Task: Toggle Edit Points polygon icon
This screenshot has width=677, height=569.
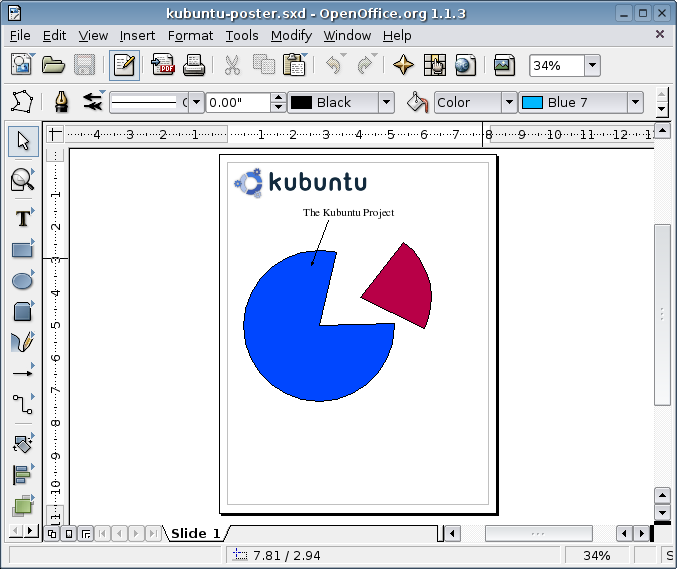Action: point(22,102)
